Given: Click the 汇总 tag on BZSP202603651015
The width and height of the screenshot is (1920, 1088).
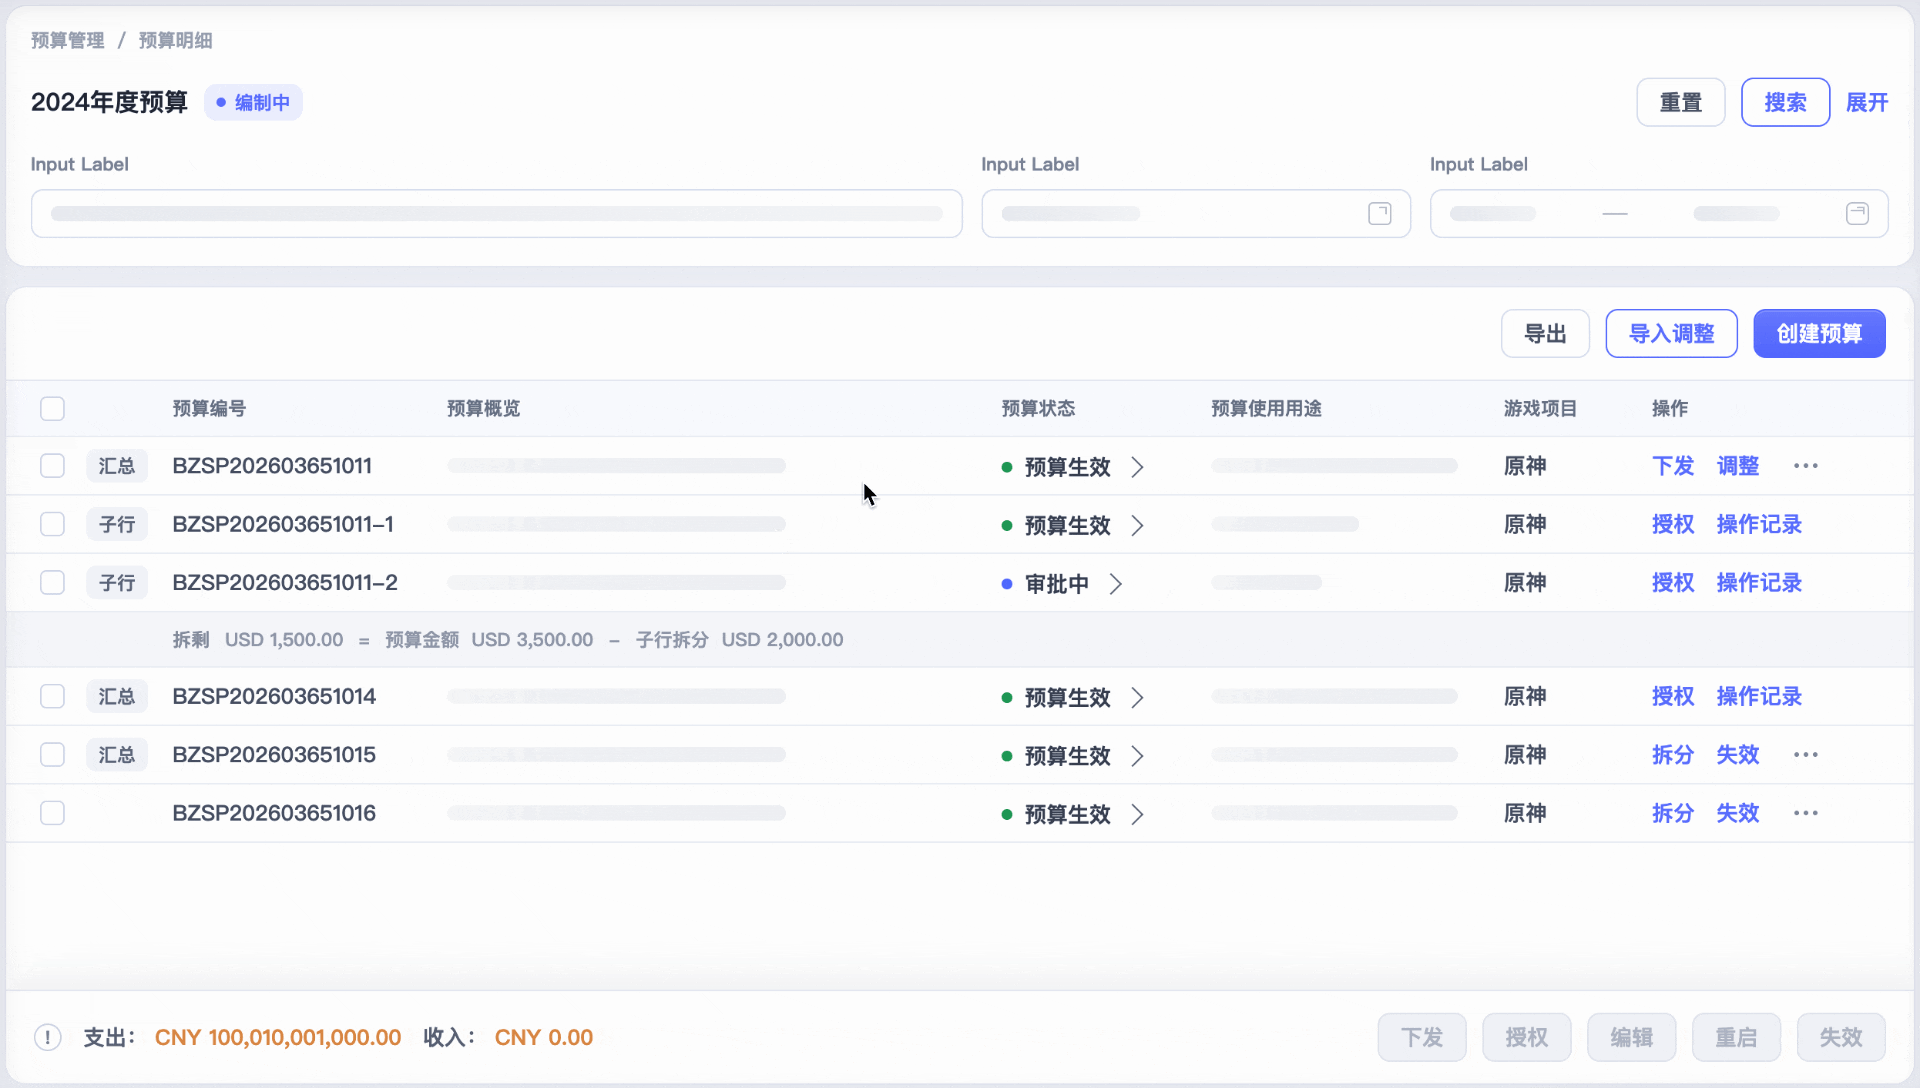Looking at the screenshot, I should point(117,755).
